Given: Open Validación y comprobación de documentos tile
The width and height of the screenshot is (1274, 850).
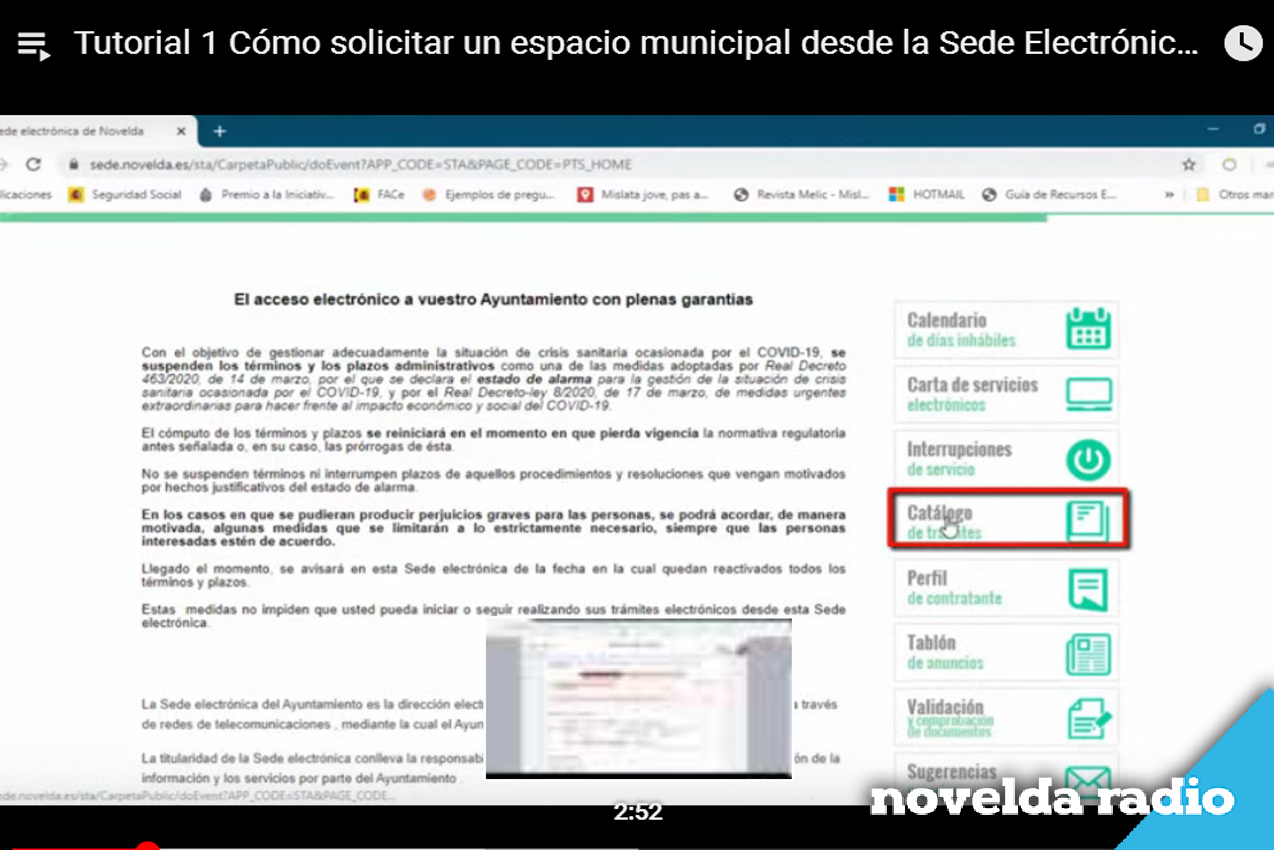Looking at the screenshot, I should 1005,717.
